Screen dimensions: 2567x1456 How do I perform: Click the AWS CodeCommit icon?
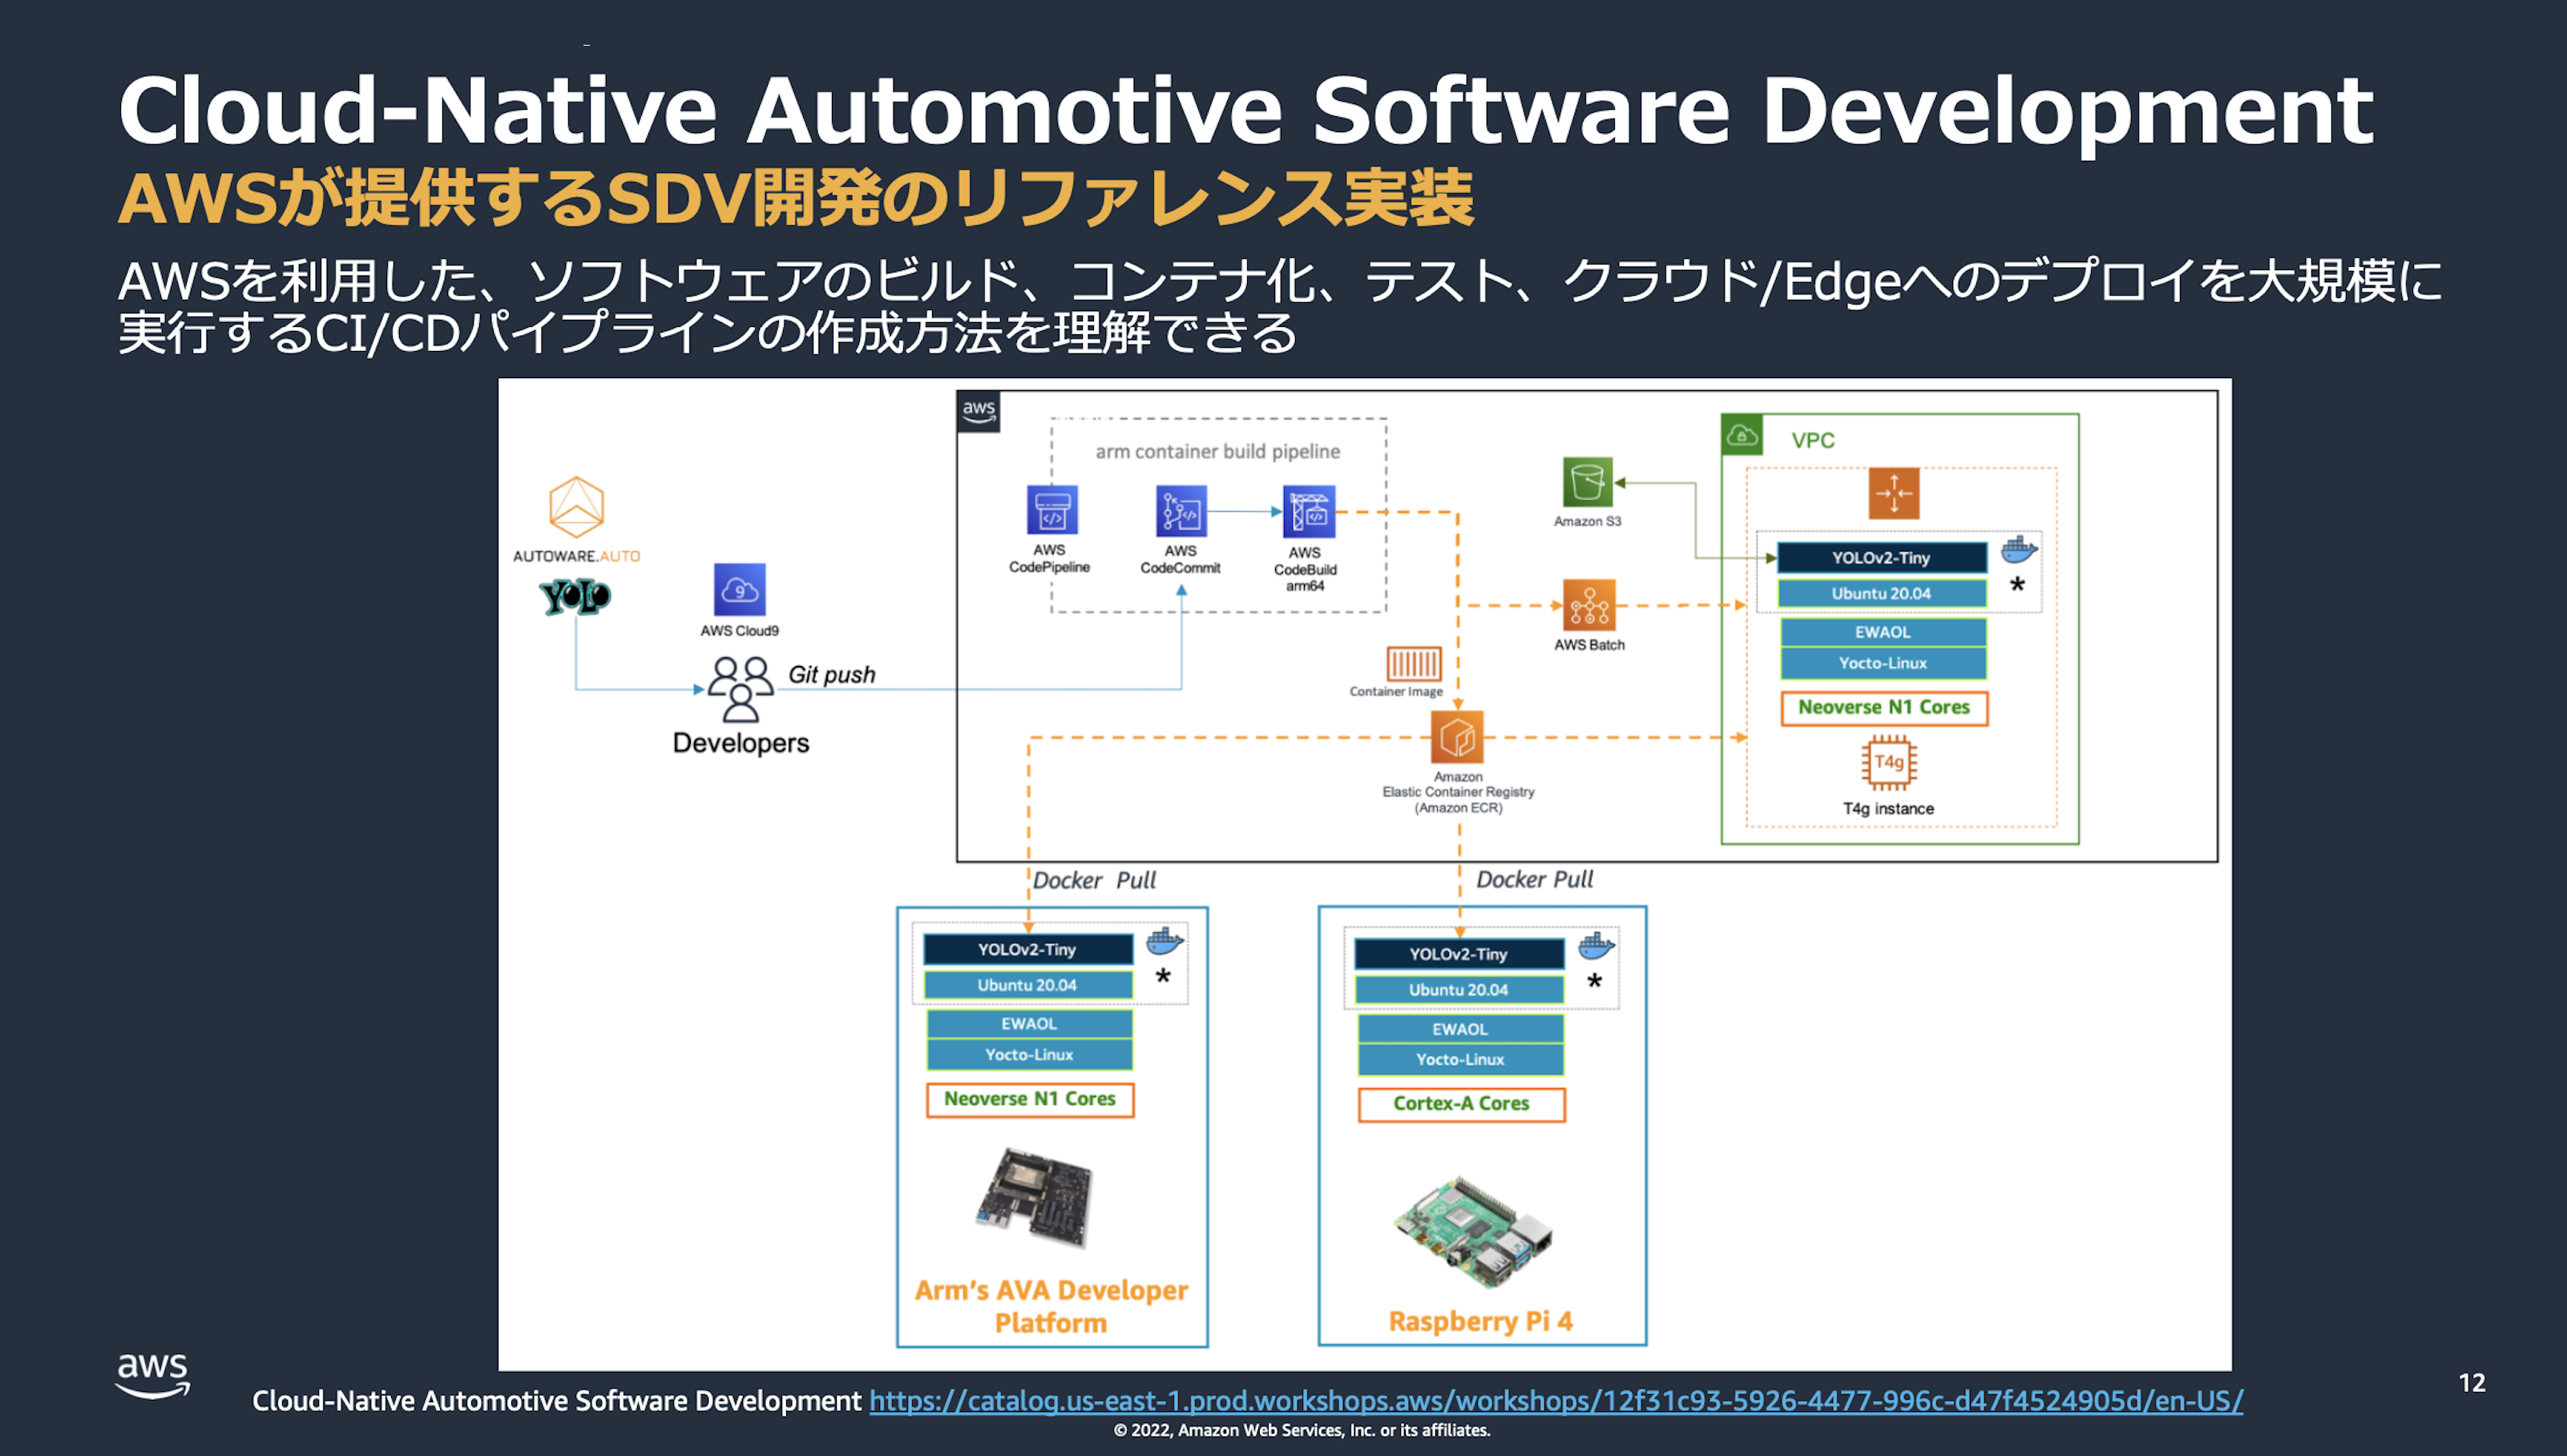(x=1181, y=511)
